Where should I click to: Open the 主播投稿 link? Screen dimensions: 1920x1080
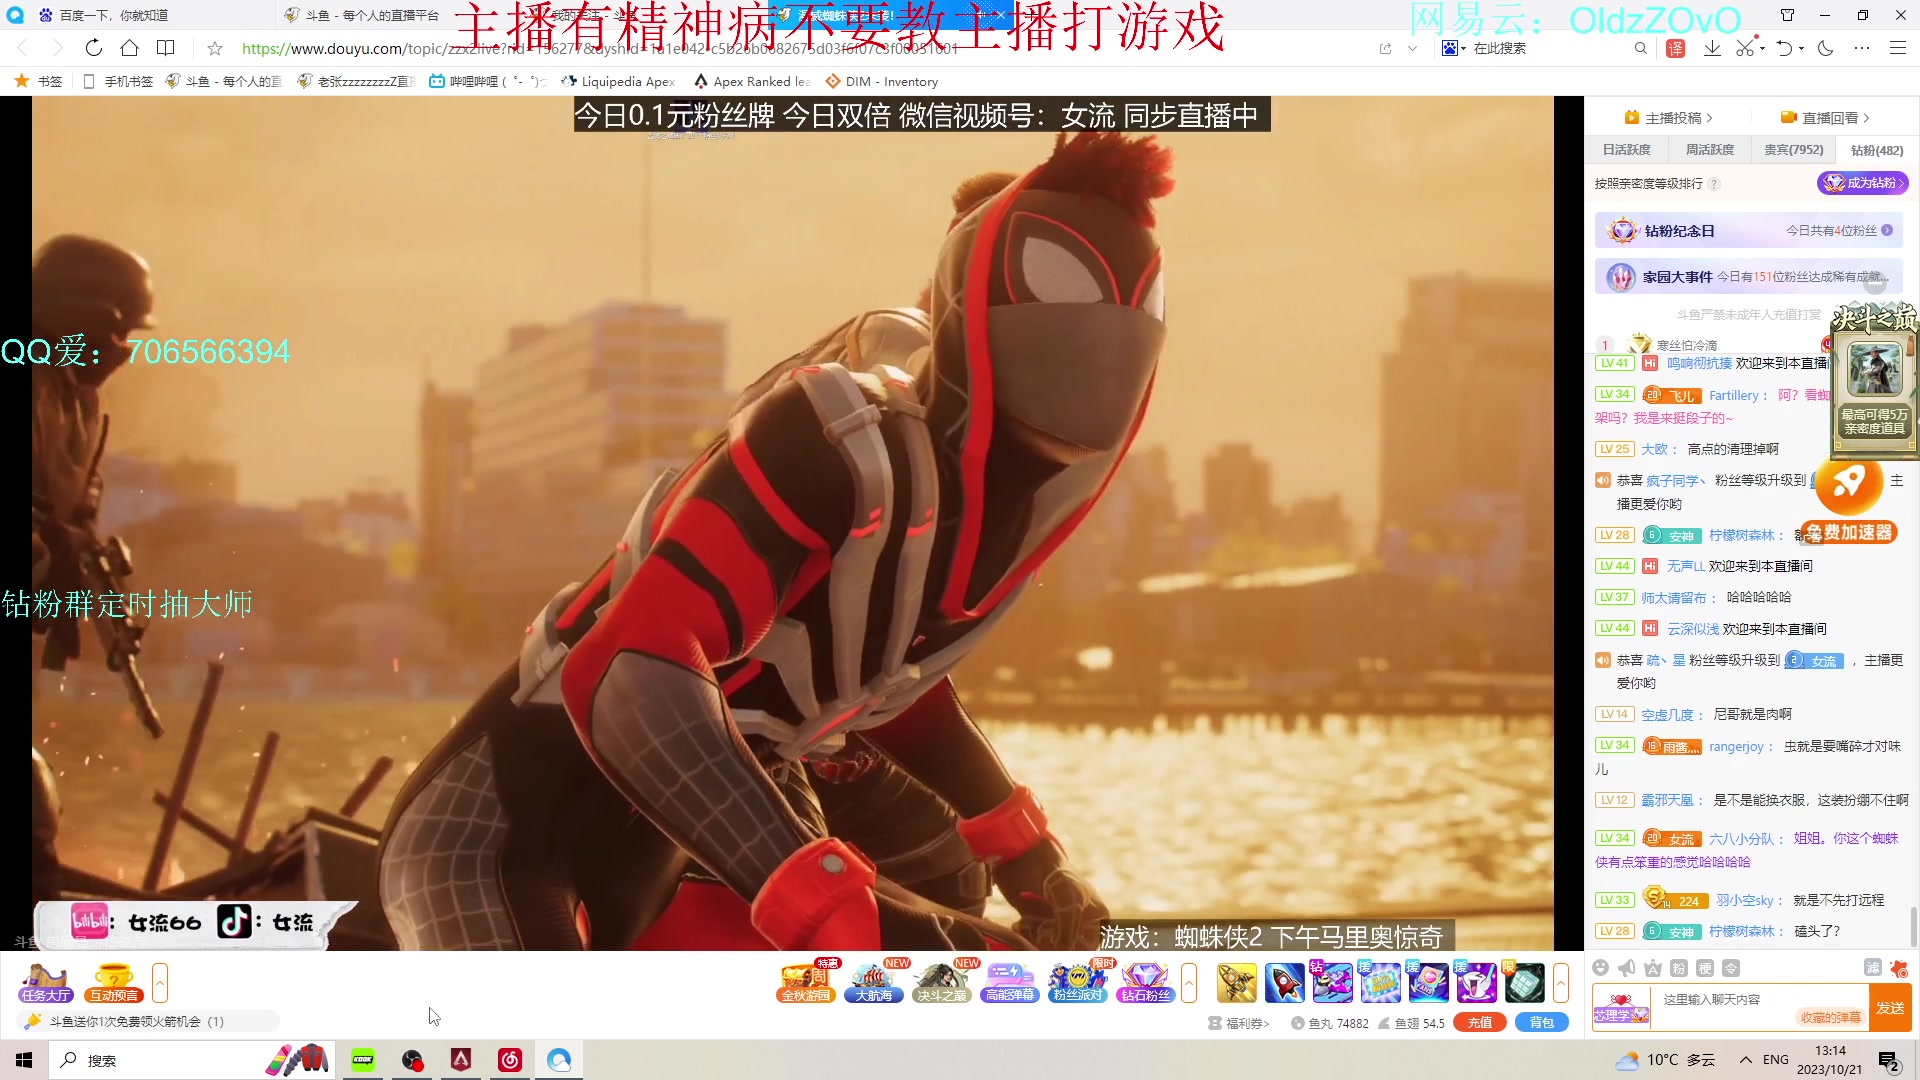tap(1669, 118)
